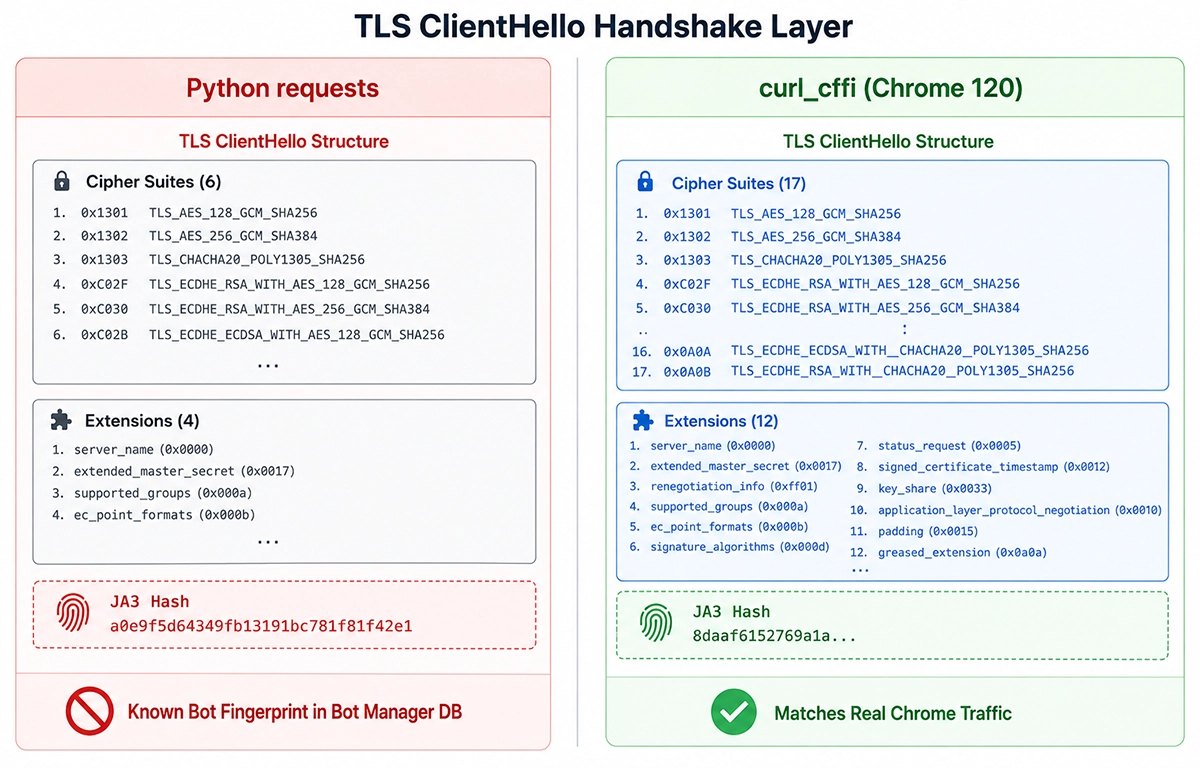Select TLS_AES_256_GCM_SHA384 in the Python requests list
This screenshot has width=1200, height=768.
233,236
